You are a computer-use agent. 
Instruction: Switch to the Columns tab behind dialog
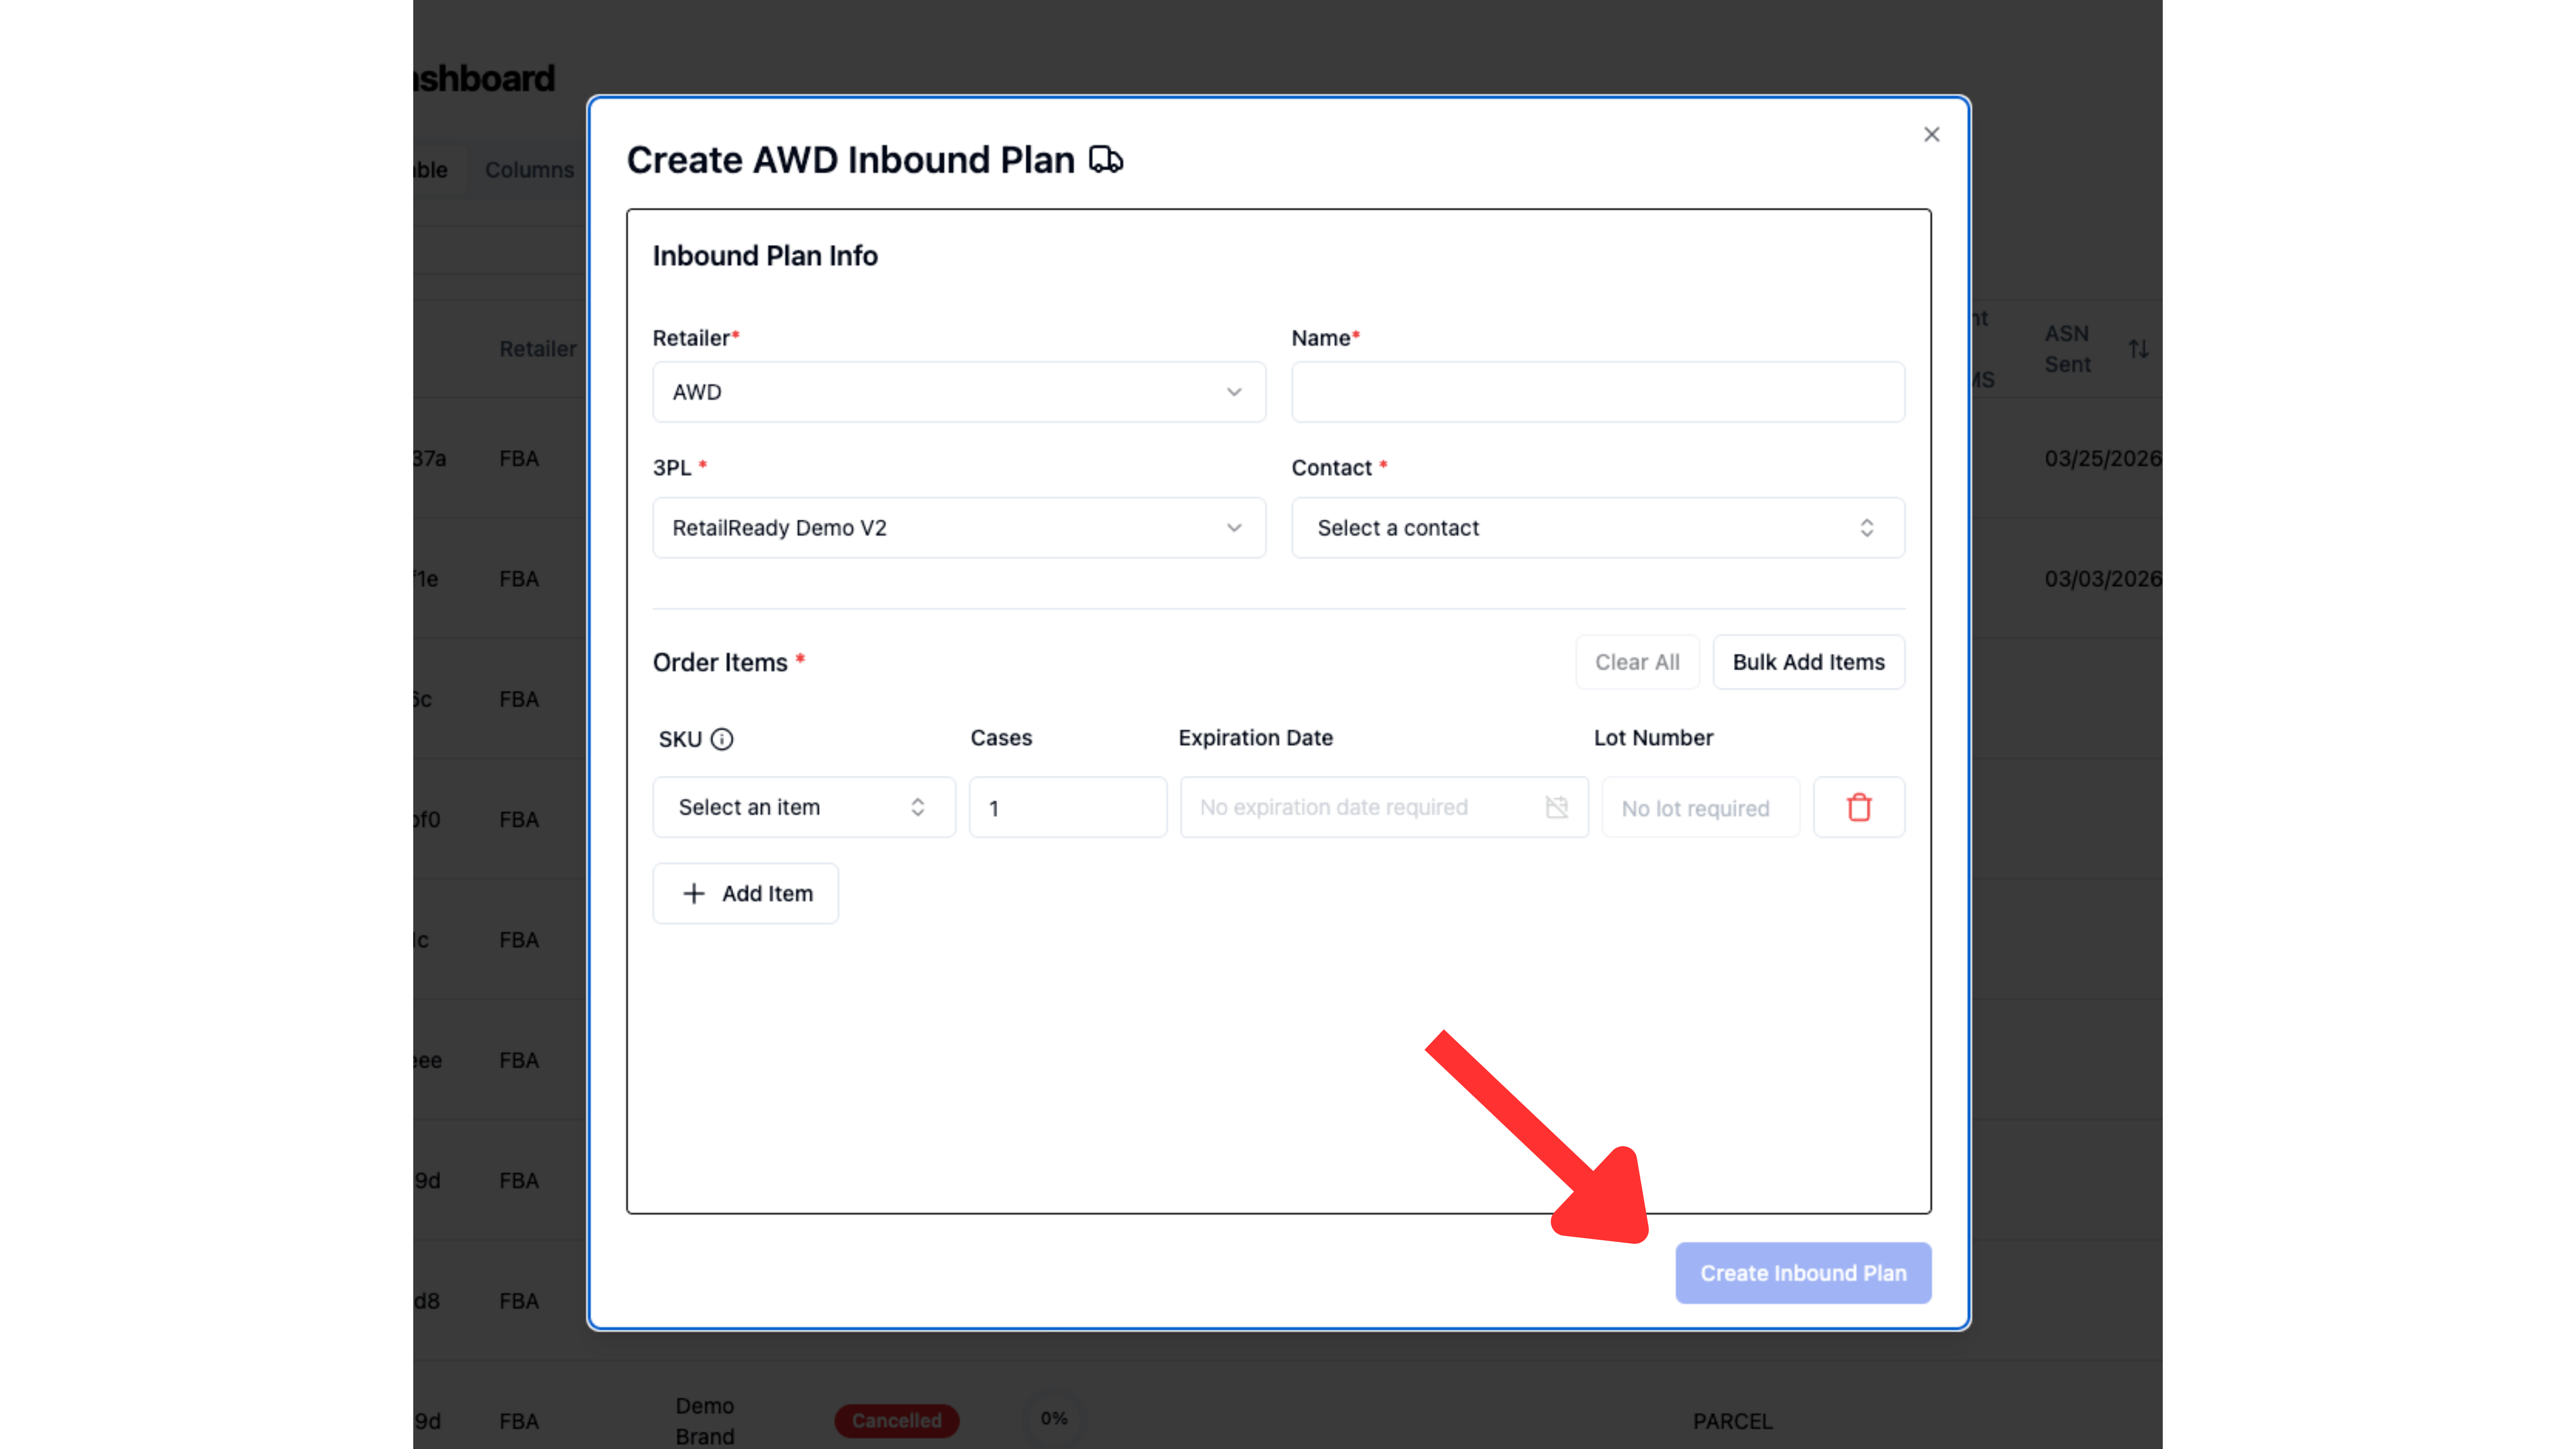pos(529,170)
